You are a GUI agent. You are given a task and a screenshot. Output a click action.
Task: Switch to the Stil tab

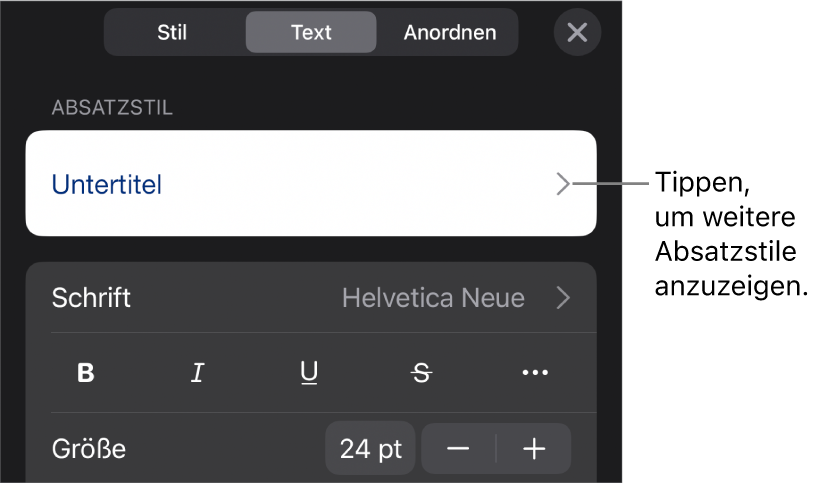coord(172,32)
